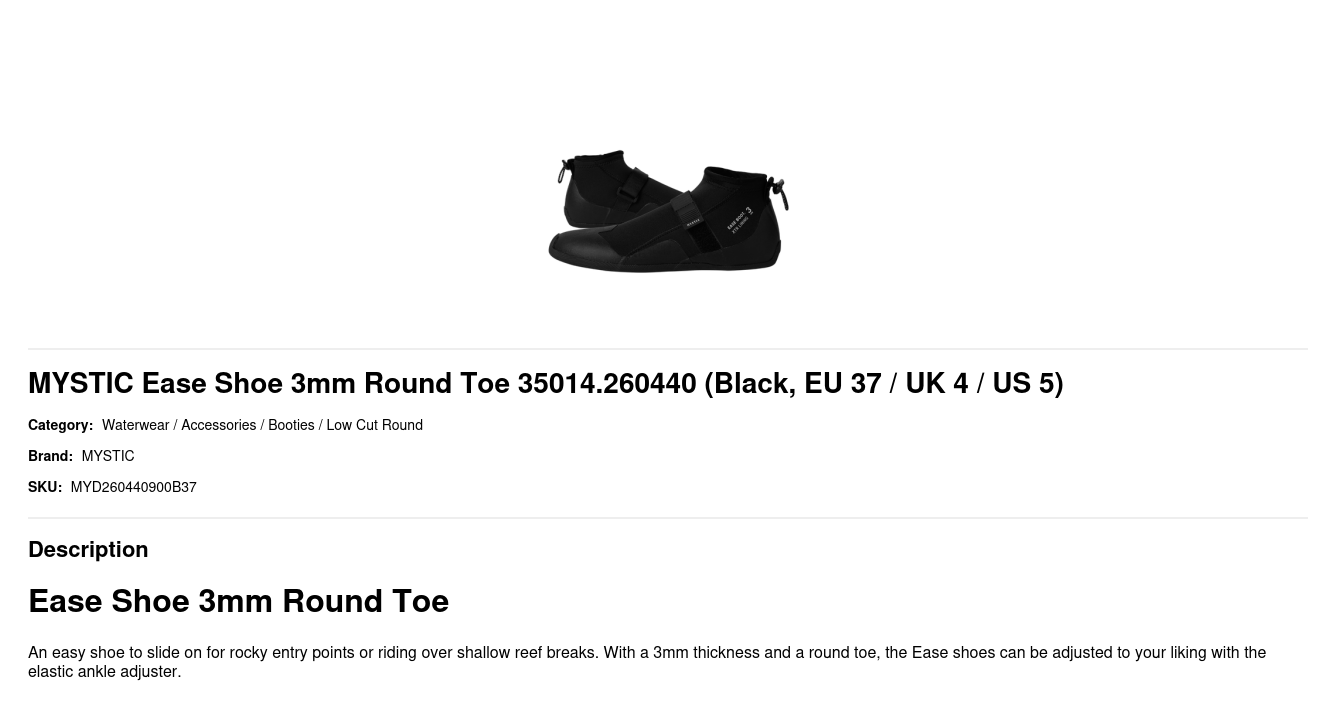Go to the Booties category
This screenshot has height=711, width=1328.
291,425
